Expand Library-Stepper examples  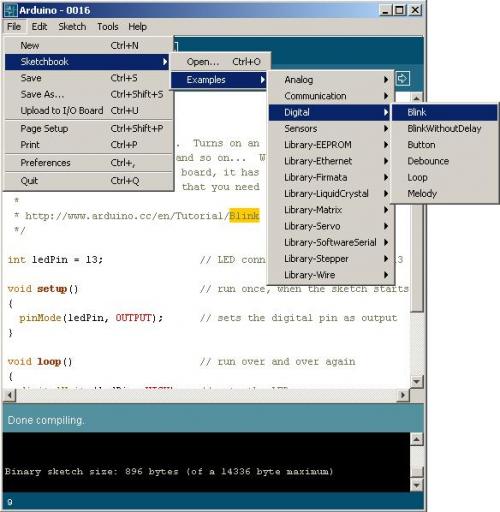tap(331, 259)
